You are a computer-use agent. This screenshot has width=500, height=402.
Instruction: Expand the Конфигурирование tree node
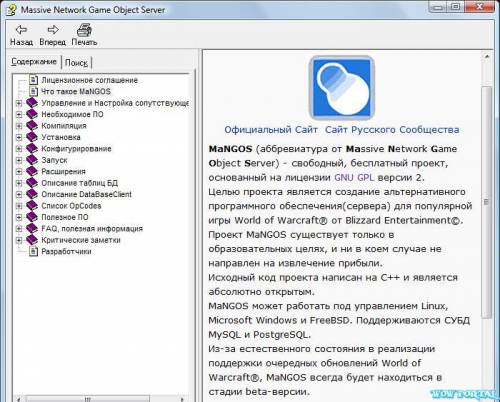click(19, 149)
